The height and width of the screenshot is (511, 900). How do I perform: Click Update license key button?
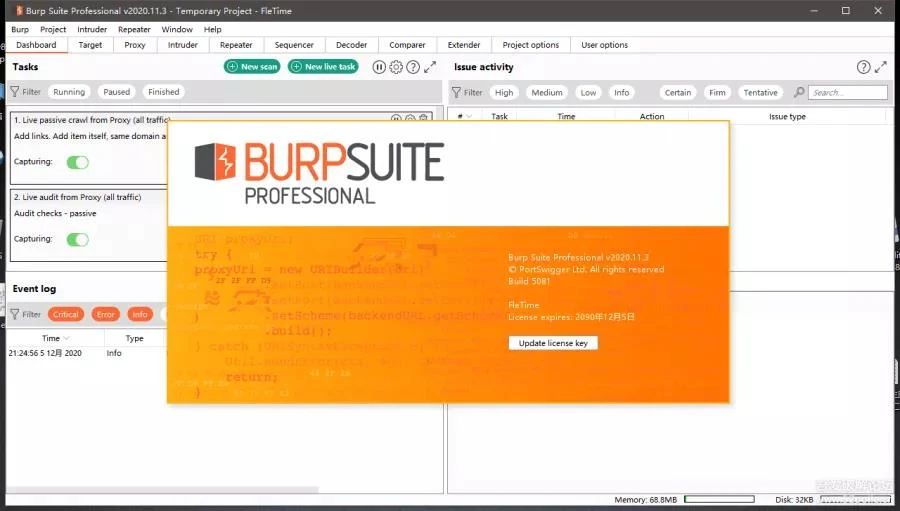pyautogui.click(x=553, y=343)
